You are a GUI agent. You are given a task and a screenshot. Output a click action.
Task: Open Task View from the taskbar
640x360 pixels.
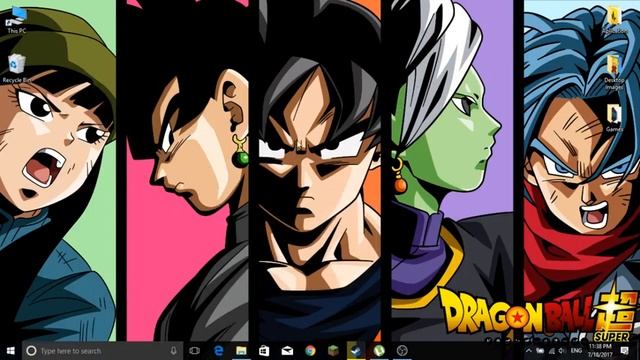pos(195,351)
